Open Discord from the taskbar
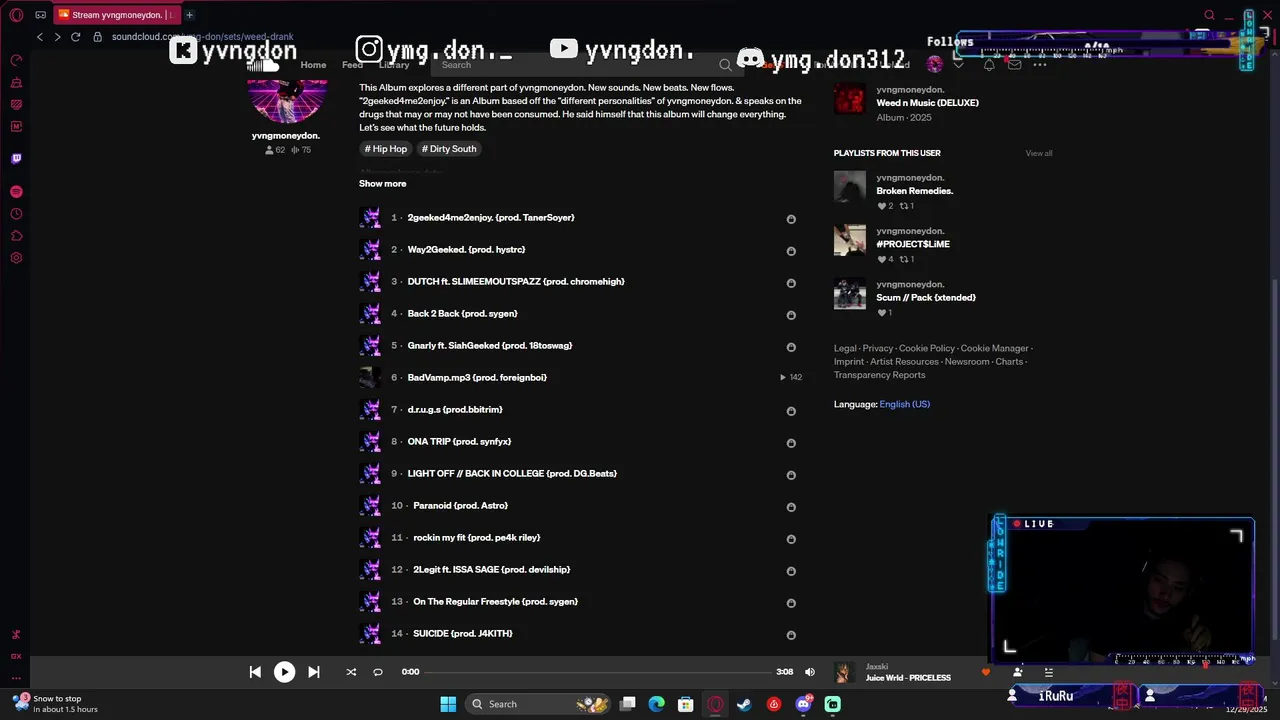Viewport: 1280px width, 720px height. point(803,704)
